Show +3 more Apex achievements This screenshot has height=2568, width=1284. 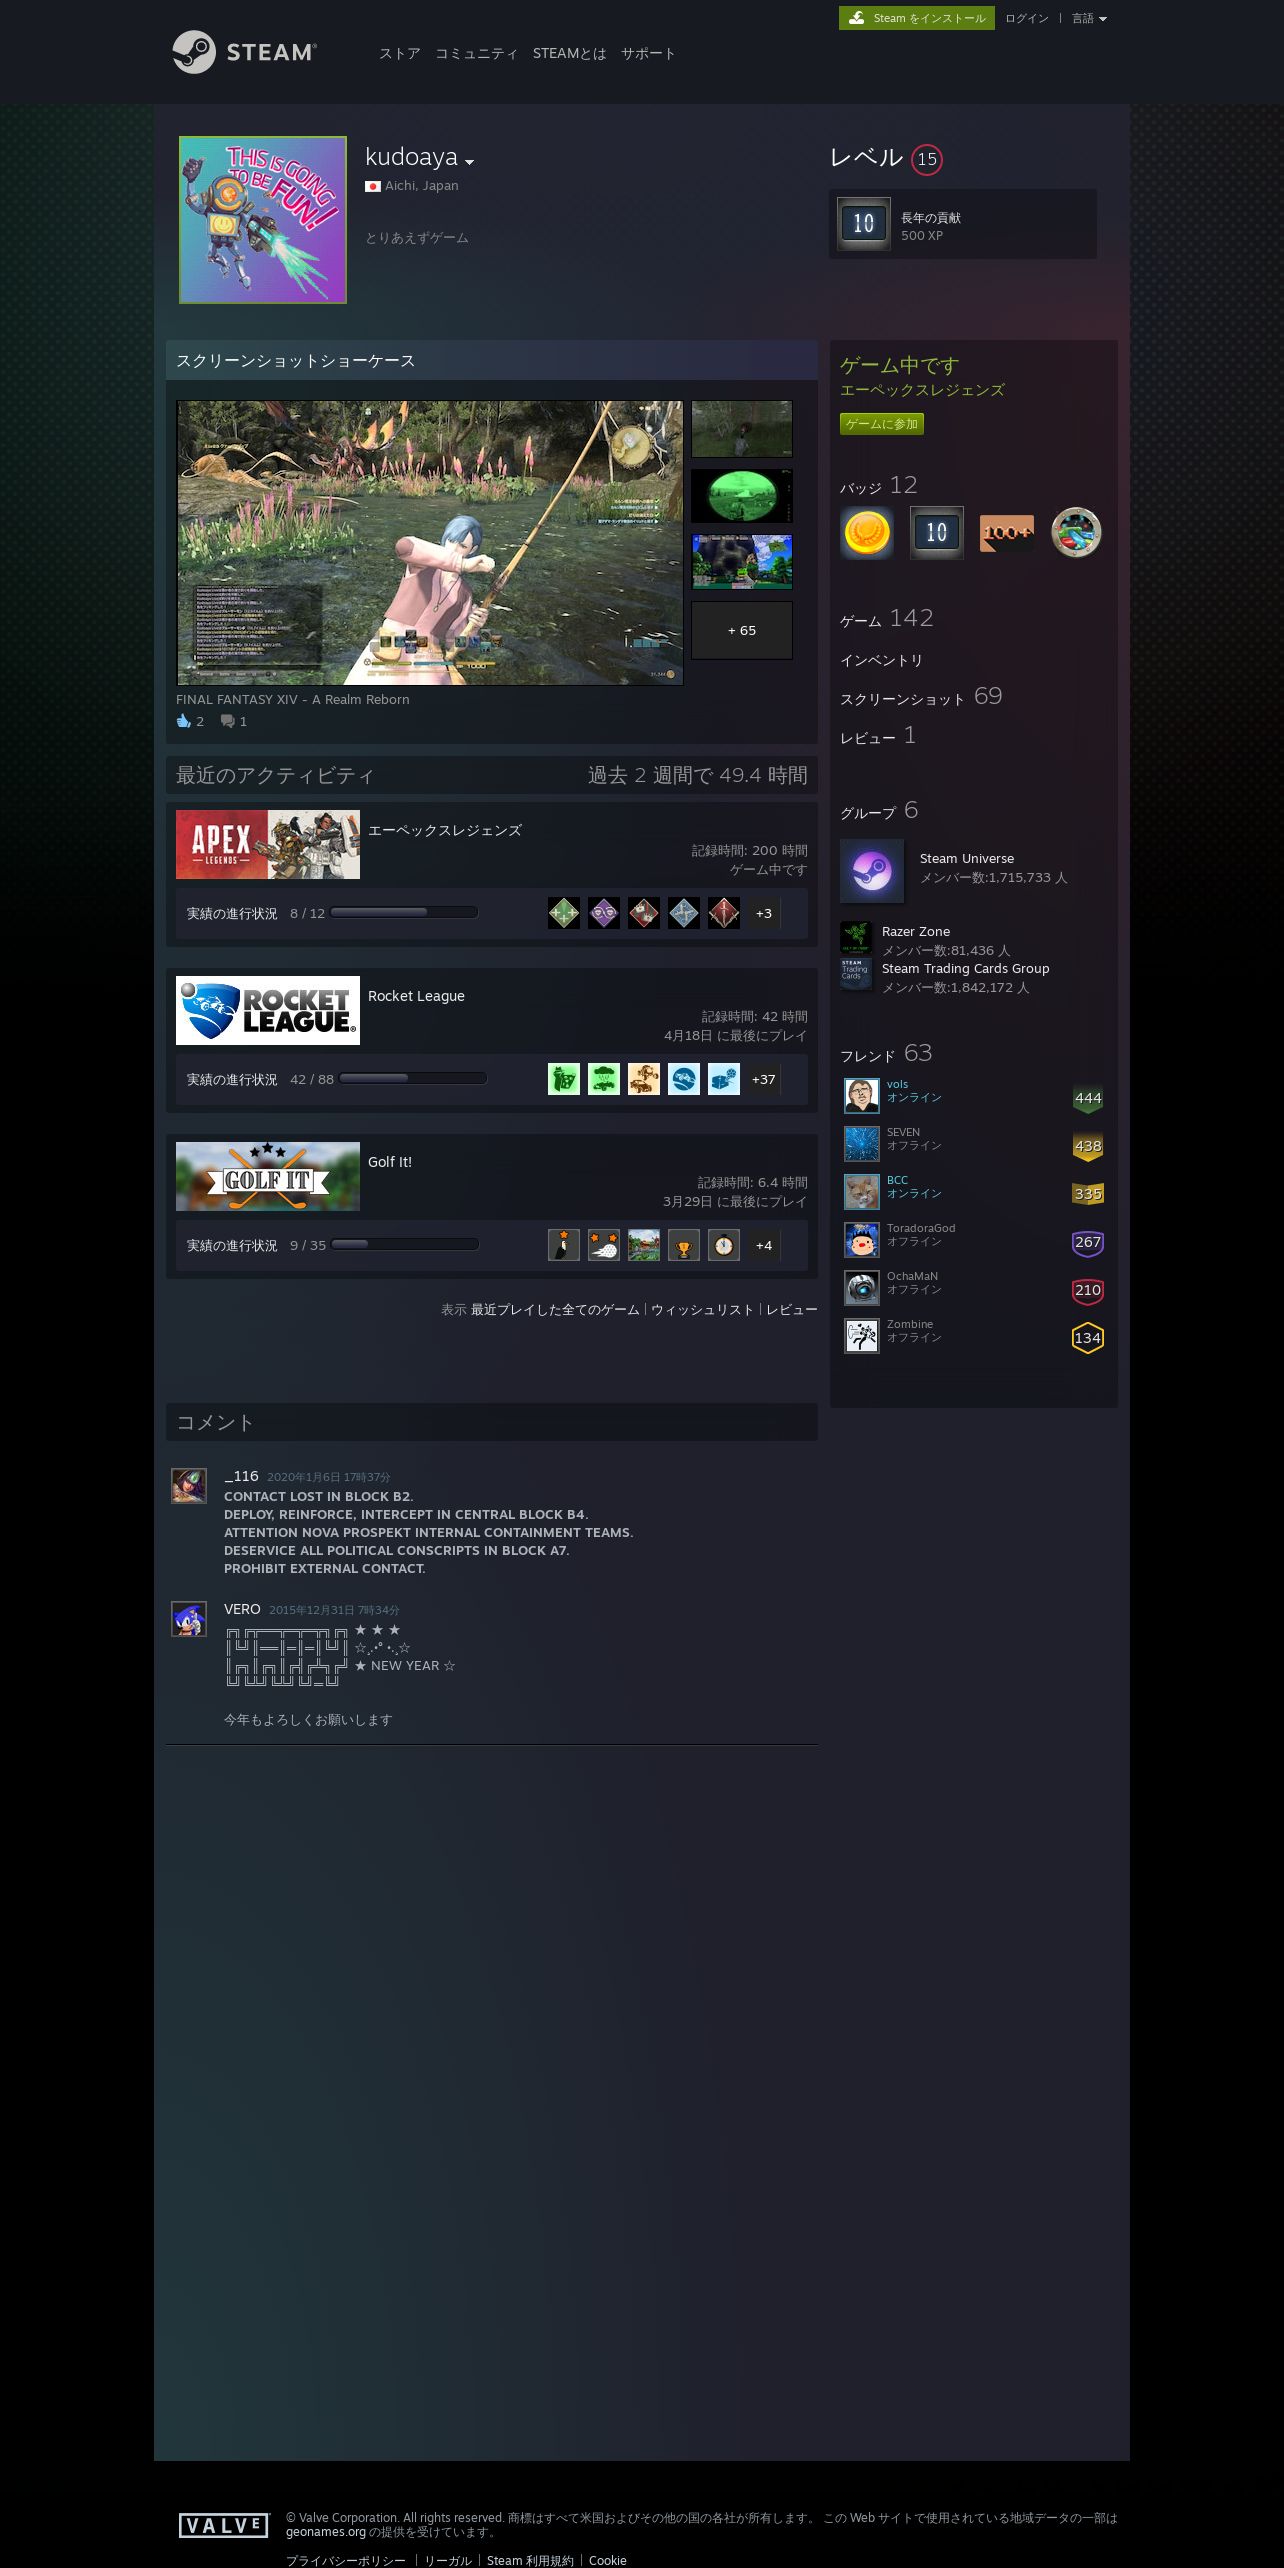pyautogui.click(x=764, y=913)
